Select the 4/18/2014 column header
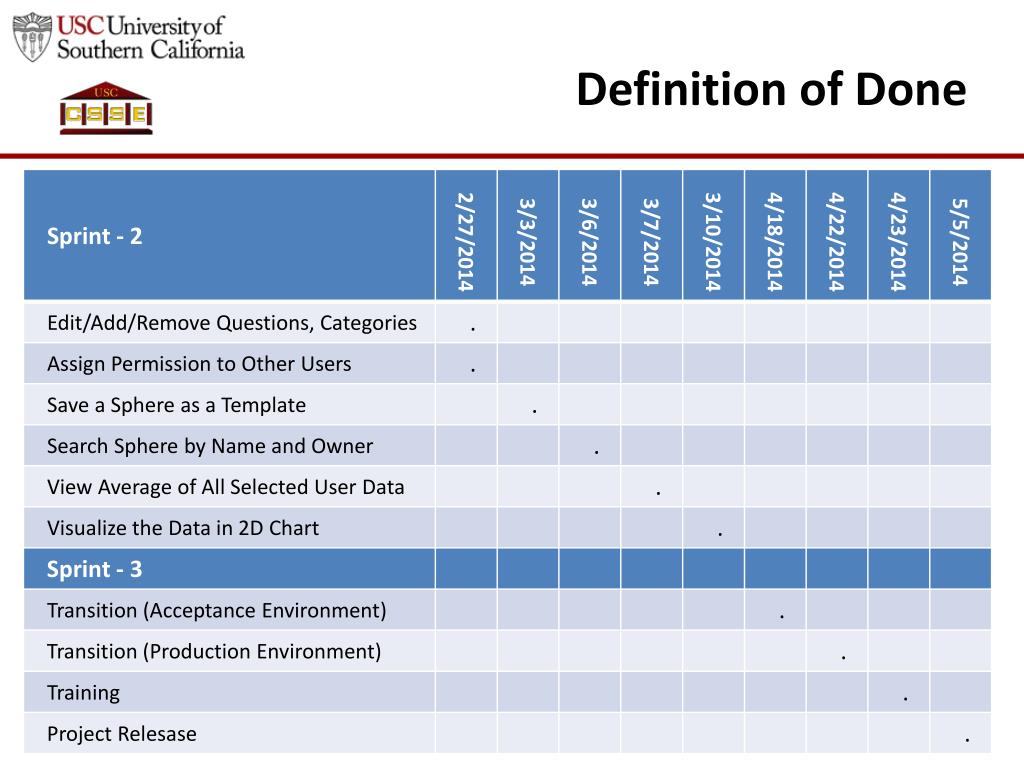1024x768 pixels. tap(775, 235)
